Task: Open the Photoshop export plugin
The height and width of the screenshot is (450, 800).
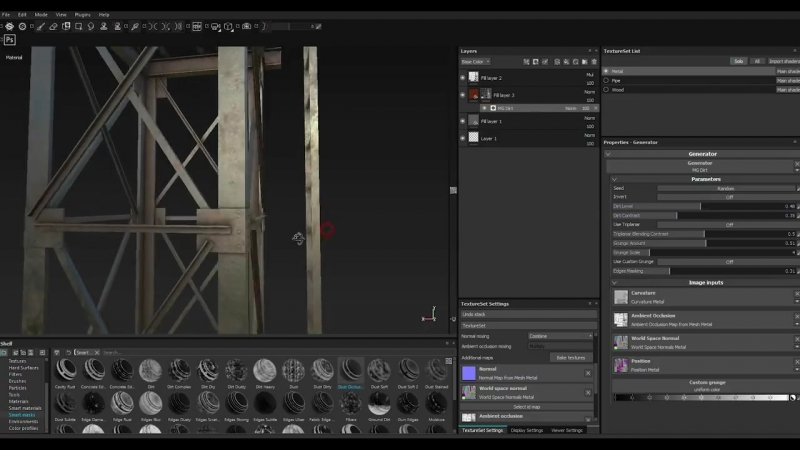Action: point(9,40)
